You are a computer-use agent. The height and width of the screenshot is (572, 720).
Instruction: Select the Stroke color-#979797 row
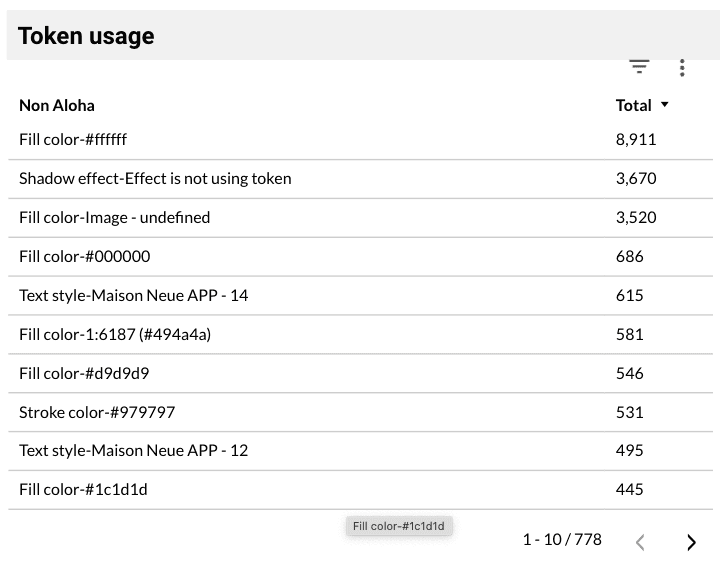97,412
